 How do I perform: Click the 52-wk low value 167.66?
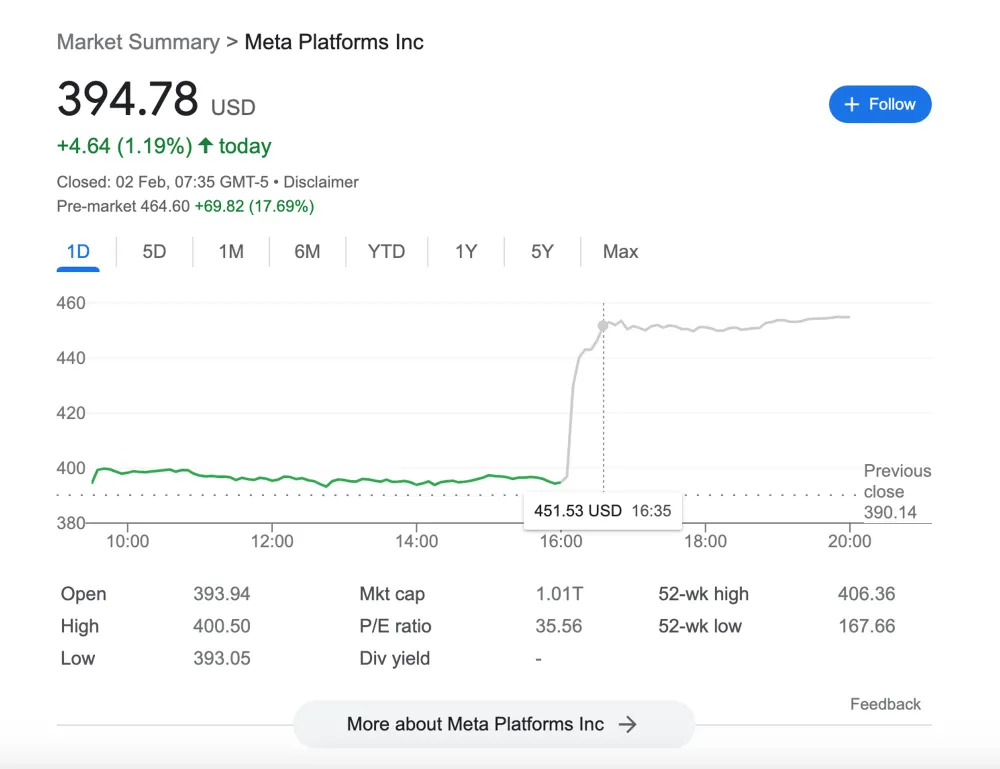click(x=867, y=626)
